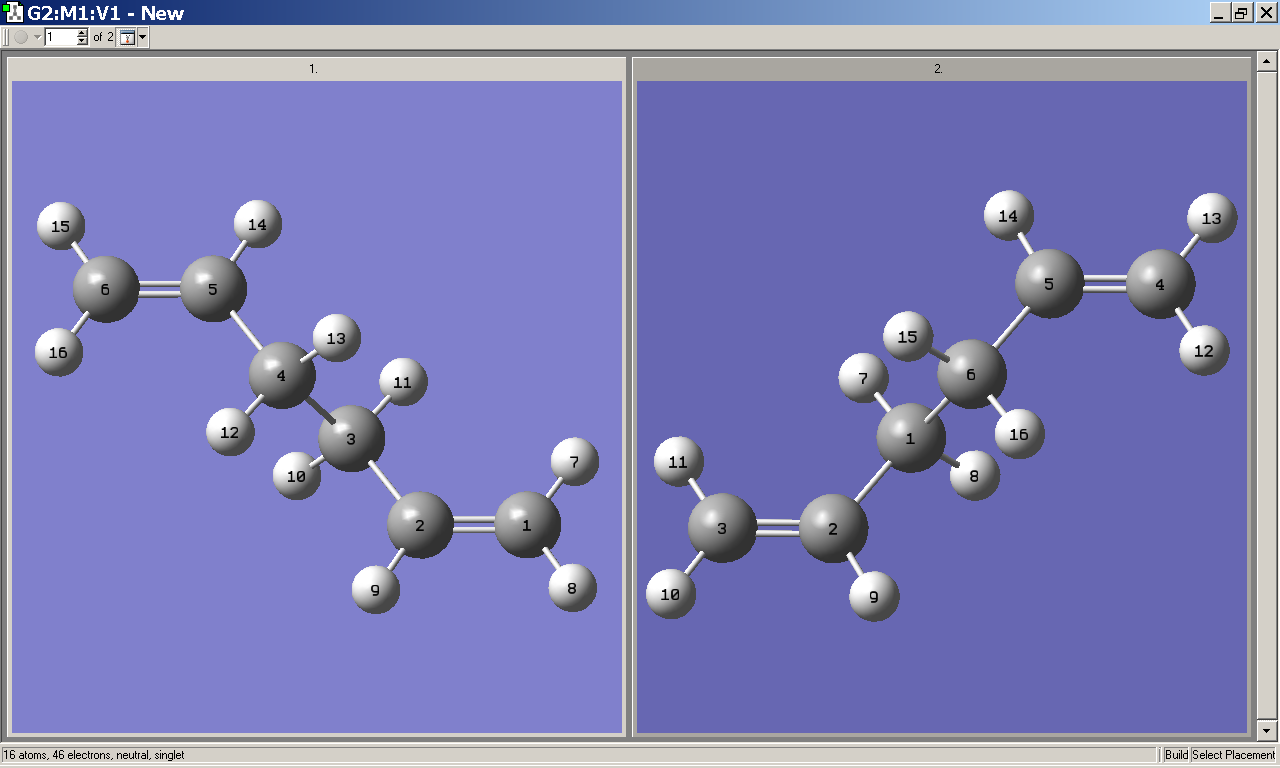Screen dimensions: 1280x768
Task: Close the G2:M1:V1 window
Action: coord(1265,13)
